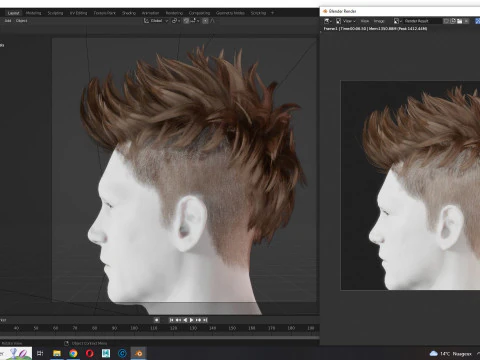Open the Compositing workspace tab
The height and width of the screenshot is (360, 480).
pyautogui.click(x=199, y=13)
